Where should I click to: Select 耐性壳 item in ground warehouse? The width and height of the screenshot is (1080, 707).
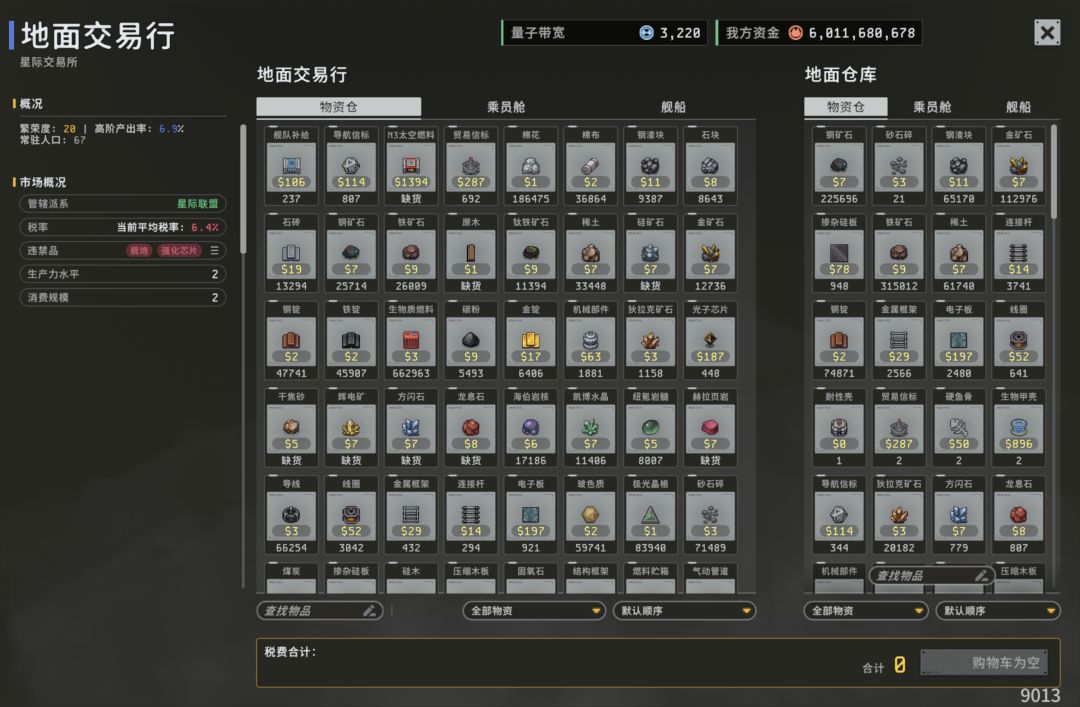pos(839,428)
